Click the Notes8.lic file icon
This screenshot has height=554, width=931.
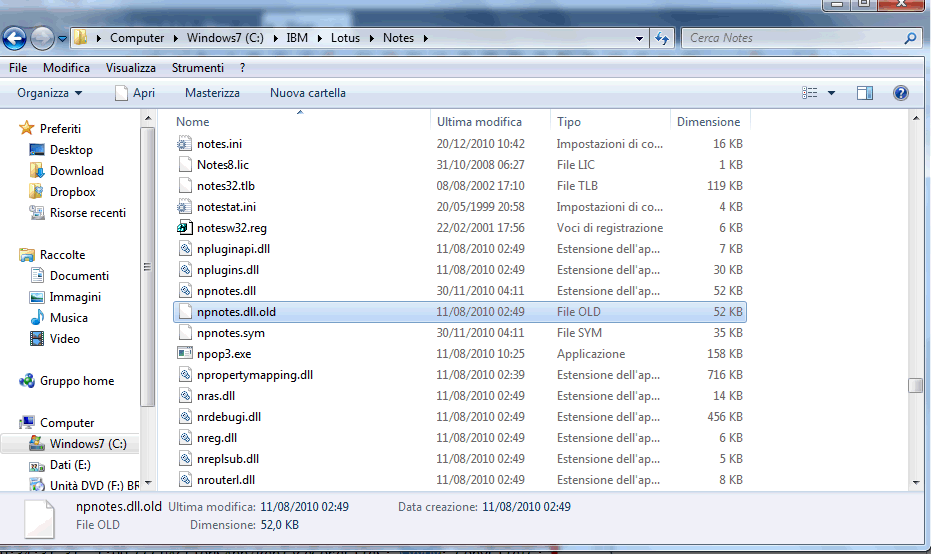coord(185,164)
